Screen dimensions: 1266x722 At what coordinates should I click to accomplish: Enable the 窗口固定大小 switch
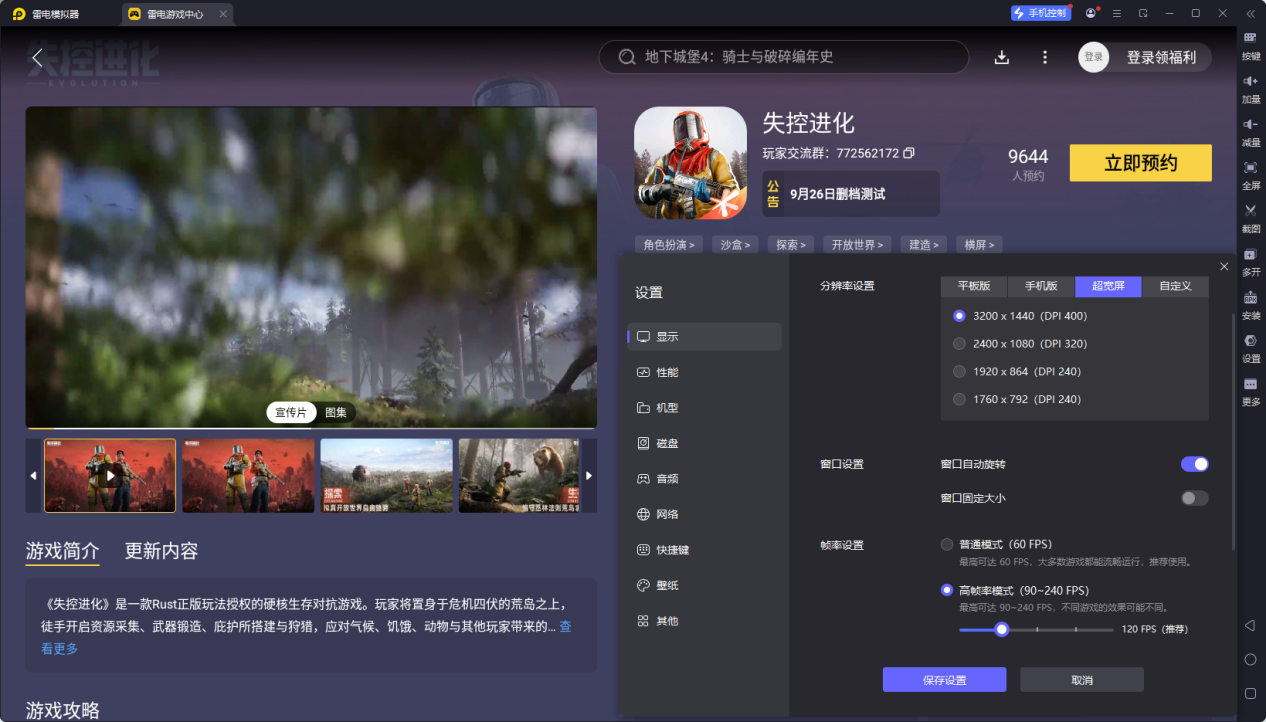(x=1194, y=498)
